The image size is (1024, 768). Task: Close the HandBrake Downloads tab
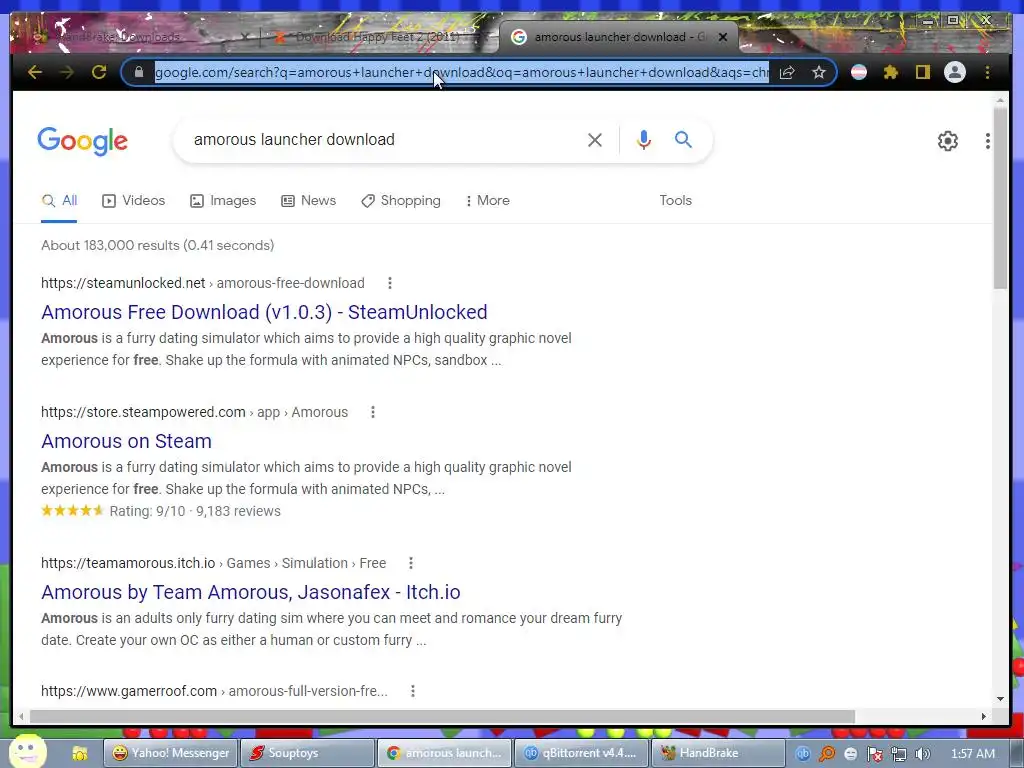[245, 37]
